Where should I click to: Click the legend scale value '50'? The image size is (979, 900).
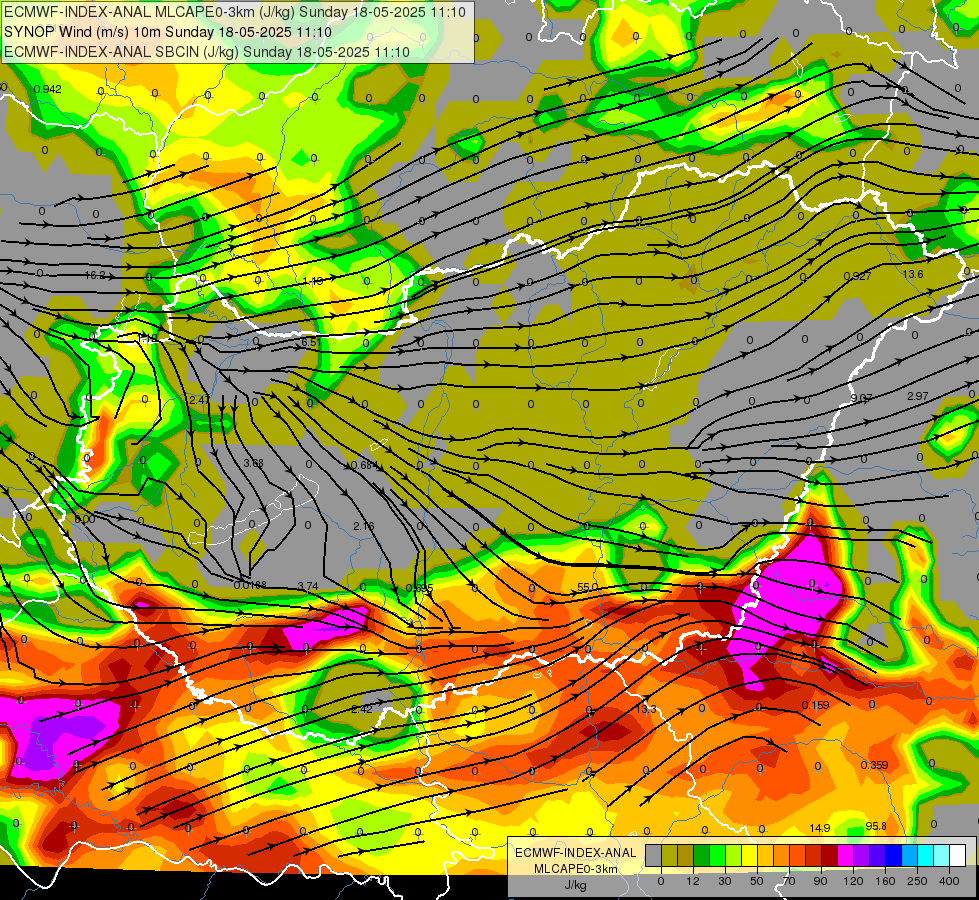(757, 881)
